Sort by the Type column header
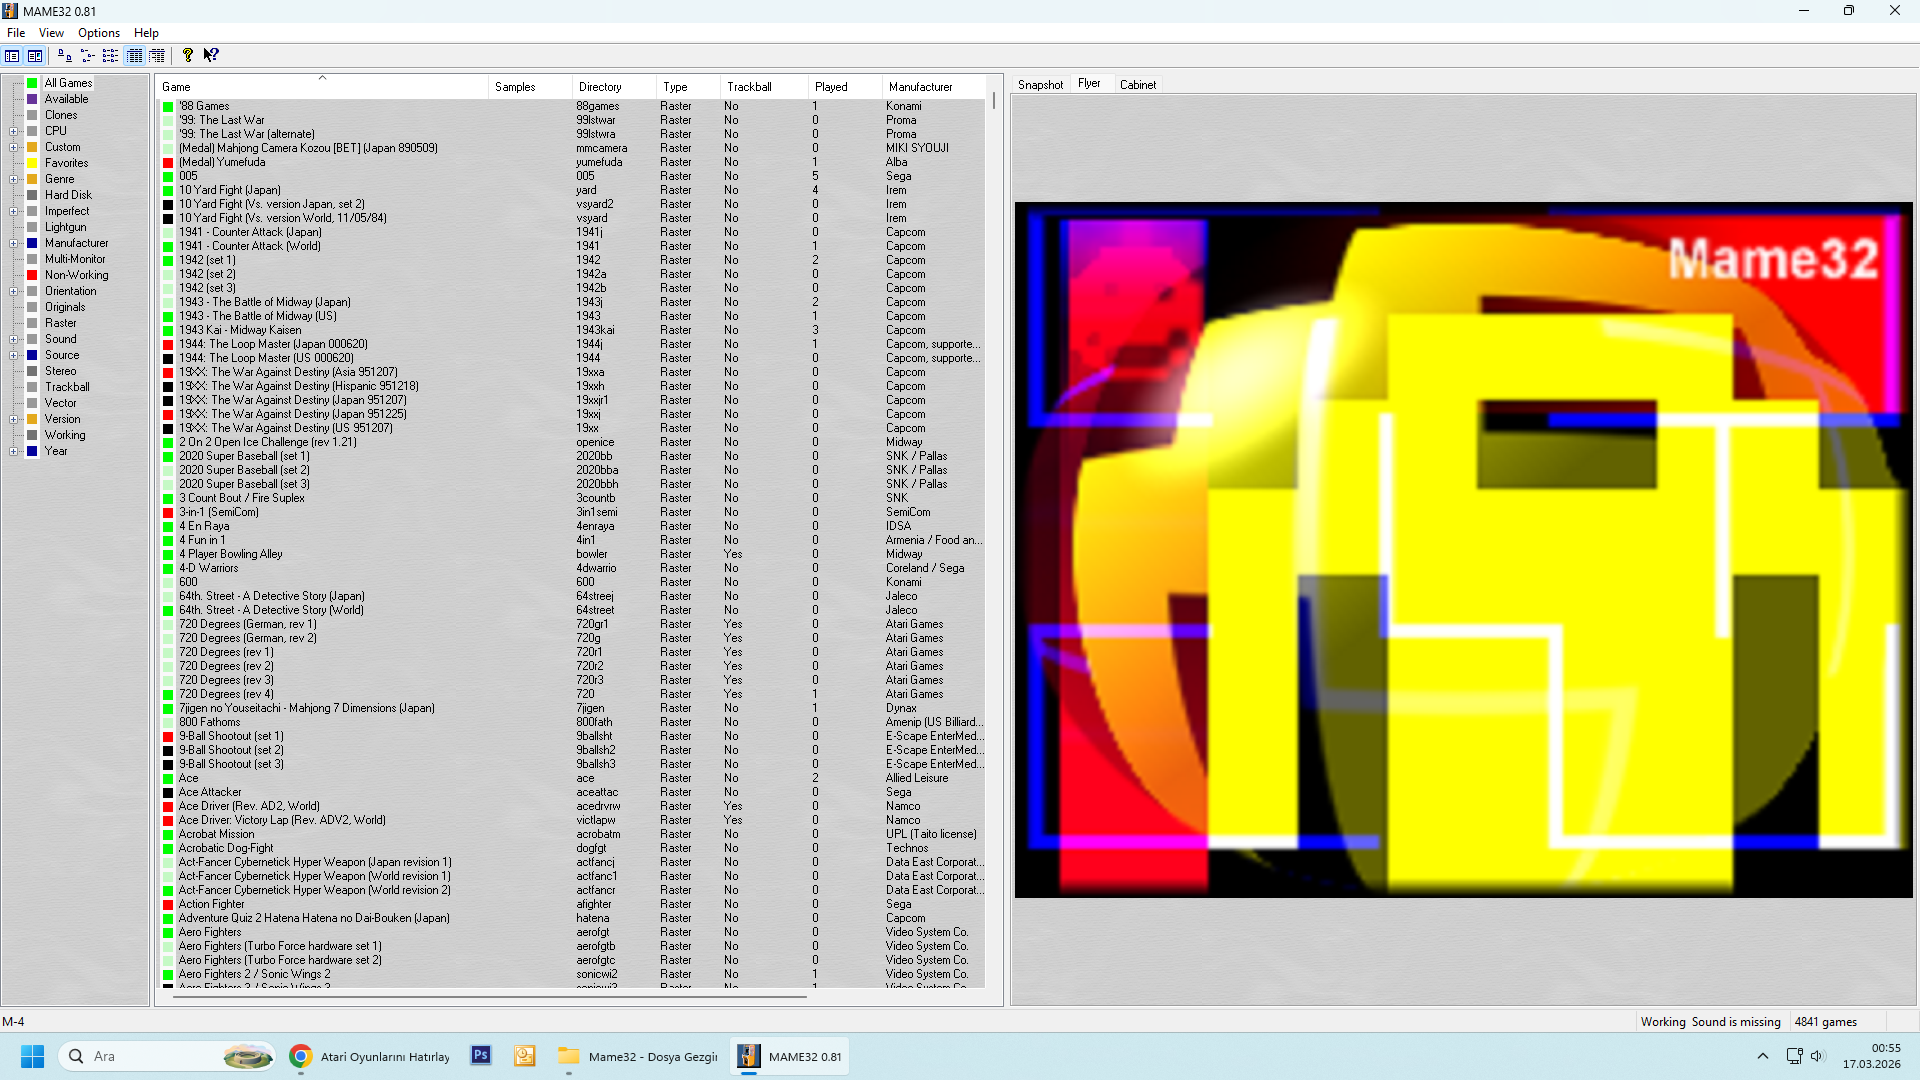Viewport: 1920px width, 1080px height. click(x=688, y=87)
